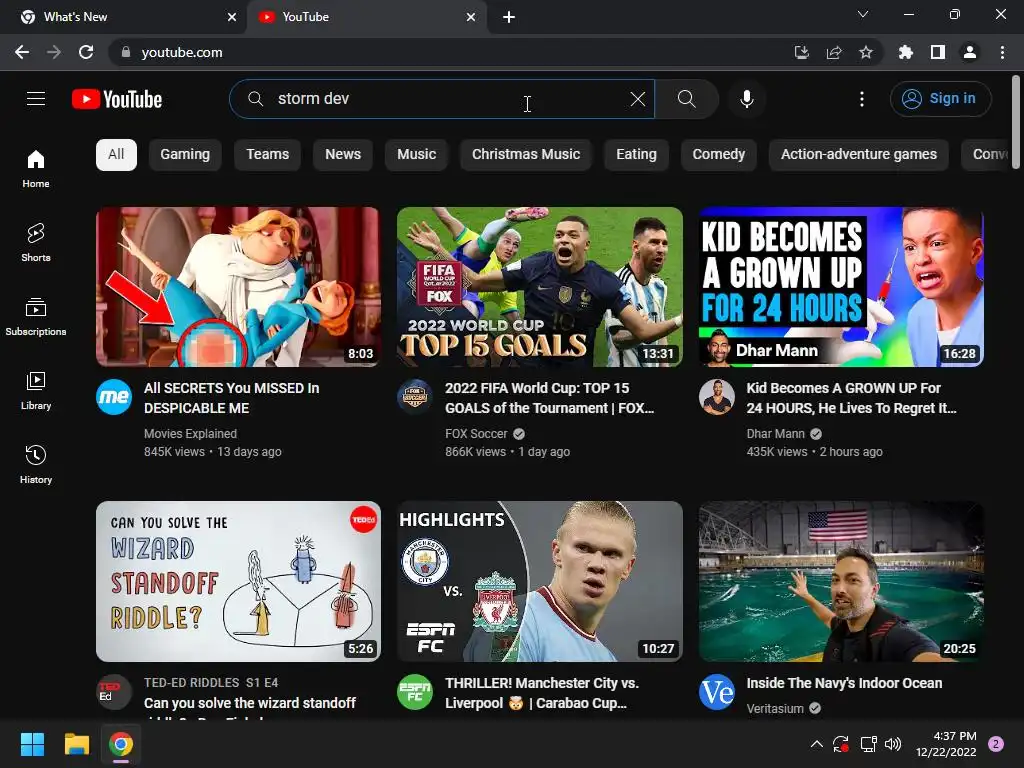Click the Sign in button
The height and width of the screenshot is (768, 1024).
coord(940,99)
